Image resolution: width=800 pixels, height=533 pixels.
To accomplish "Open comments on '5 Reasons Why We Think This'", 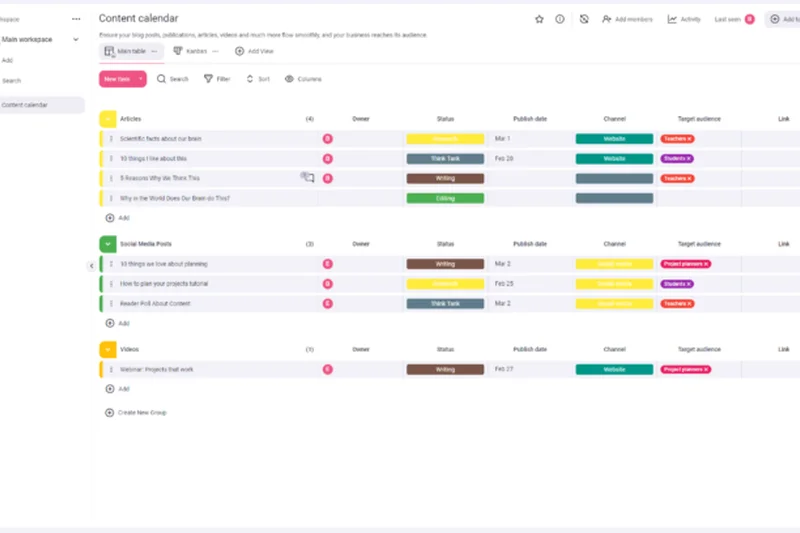I will [308, 178].
